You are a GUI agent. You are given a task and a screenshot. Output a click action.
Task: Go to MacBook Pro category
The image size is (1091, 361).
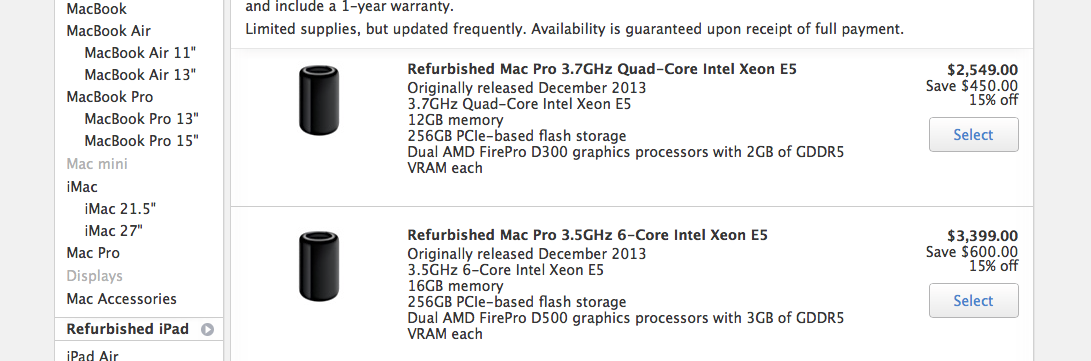click(x=110, y=97)
